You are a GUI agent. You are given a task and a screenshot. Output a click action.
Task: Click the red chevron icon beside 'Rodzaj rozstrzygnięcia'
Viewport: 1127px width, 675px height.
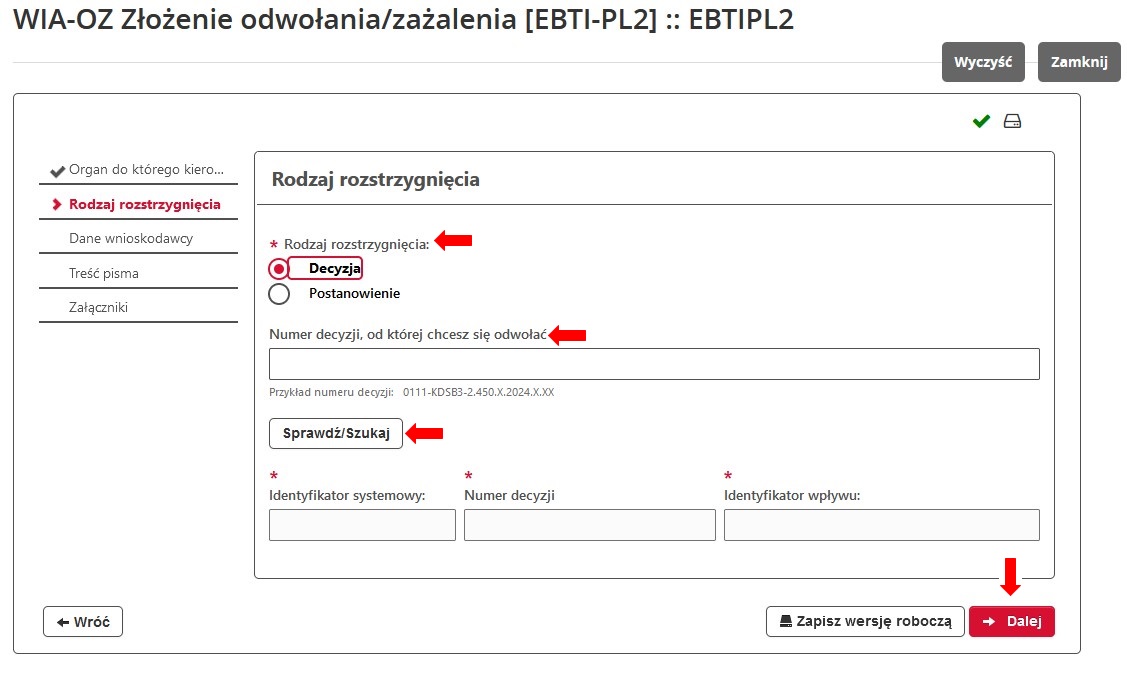click(59, 204)
